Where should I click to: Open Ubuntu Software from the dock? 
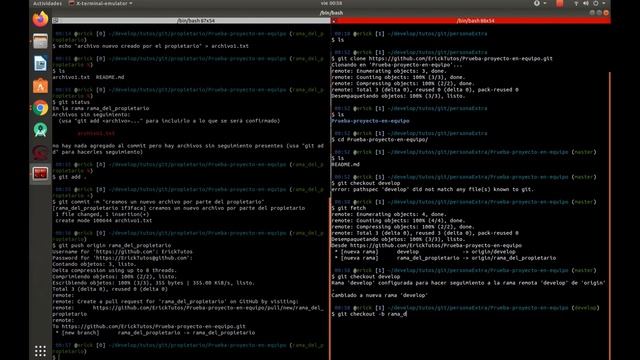click(x=40, y=86)
